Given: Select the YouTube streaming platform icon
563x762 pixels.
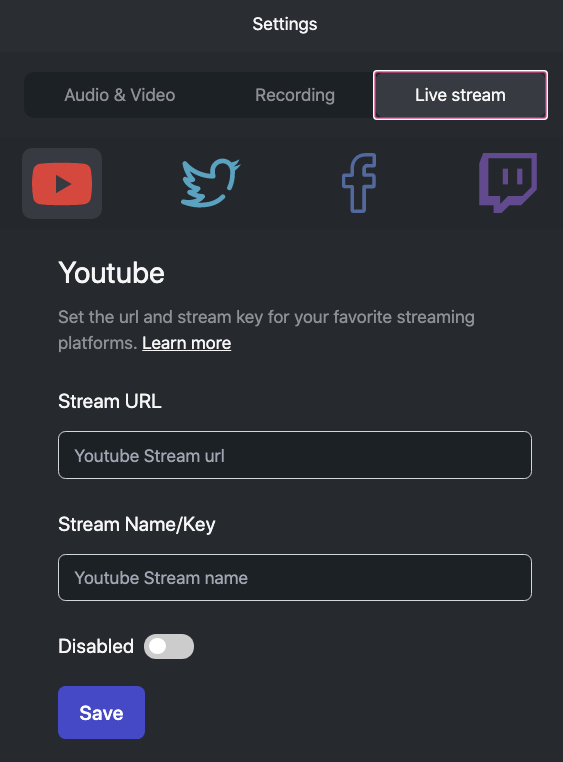Looking at the screenshot, I should click(x=62, y=183).
